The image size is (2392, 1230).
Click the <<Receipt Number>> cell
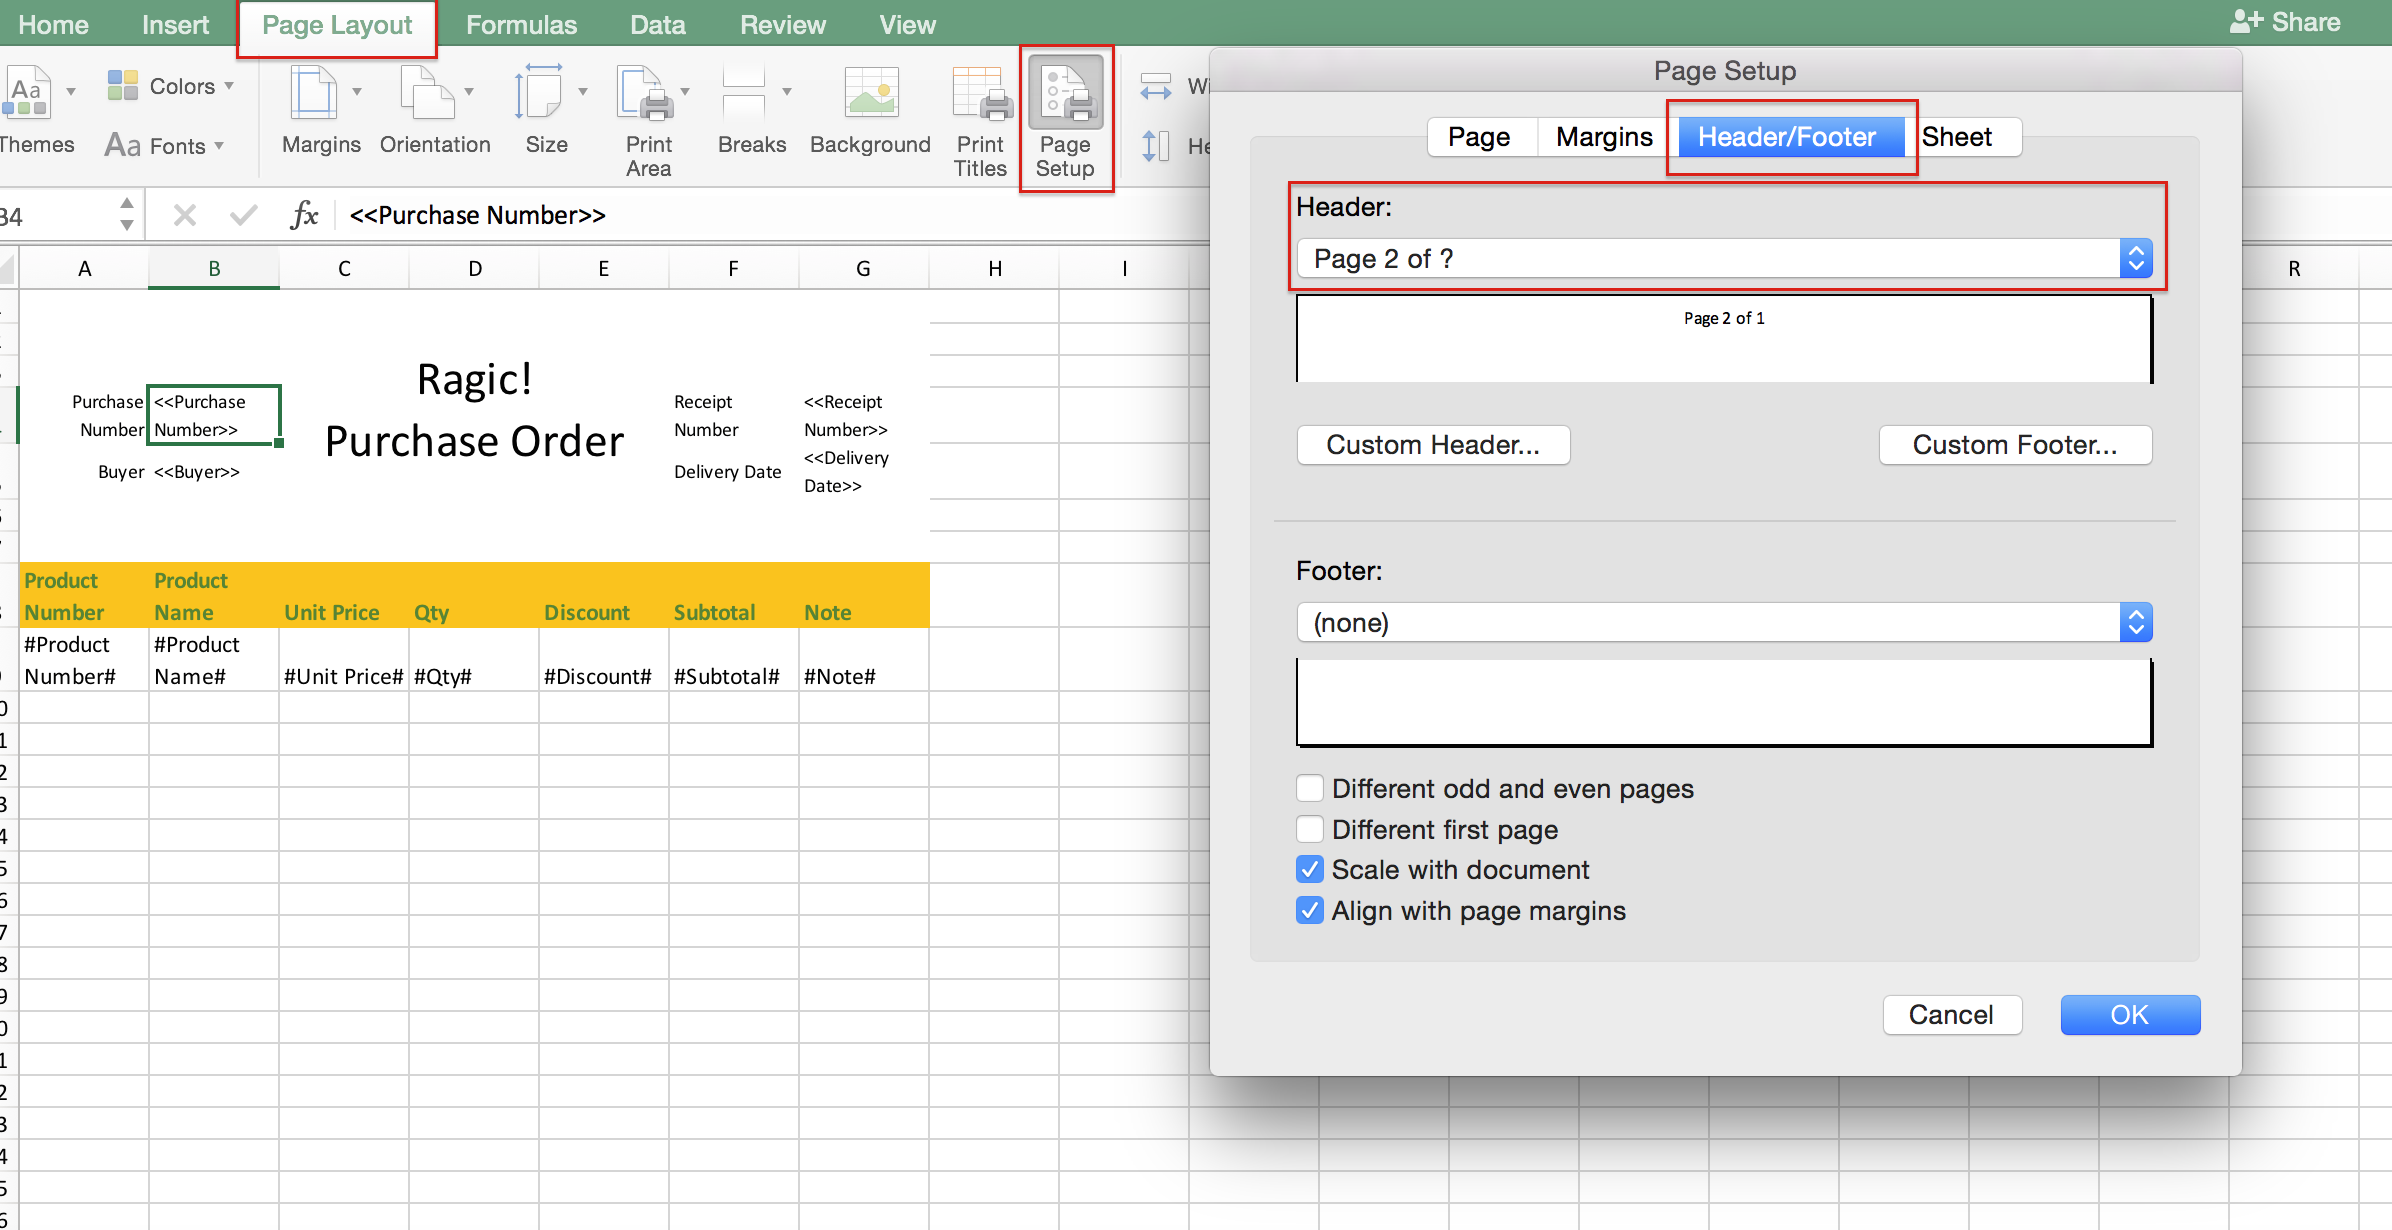[x=863, y=415]
